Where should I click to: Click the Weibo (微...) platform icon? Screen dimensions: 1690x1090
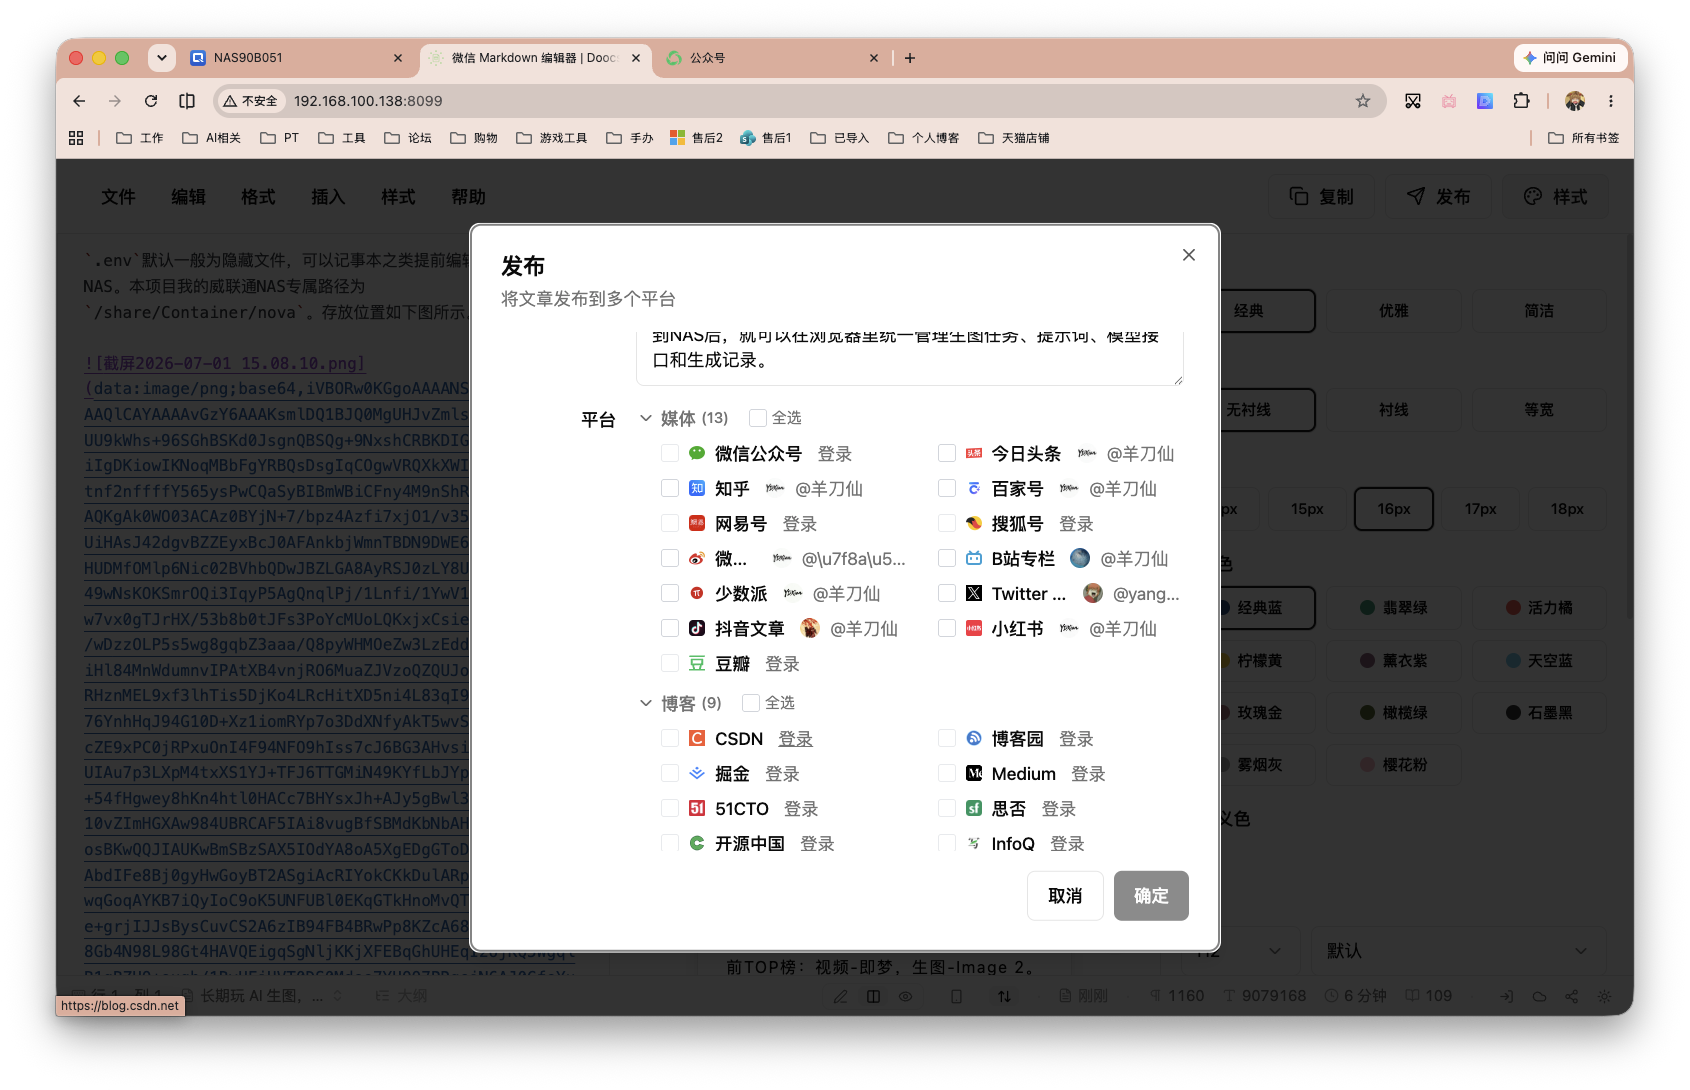pos(697,559)
